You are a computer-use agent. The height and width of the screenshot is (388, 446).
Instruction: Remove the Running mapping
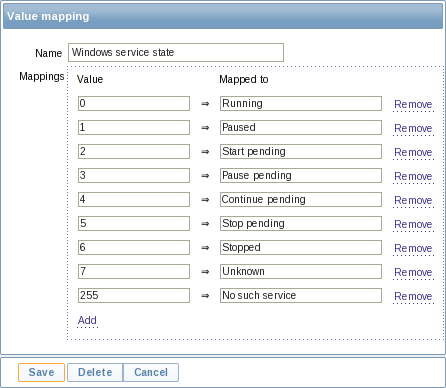(413, 104)
